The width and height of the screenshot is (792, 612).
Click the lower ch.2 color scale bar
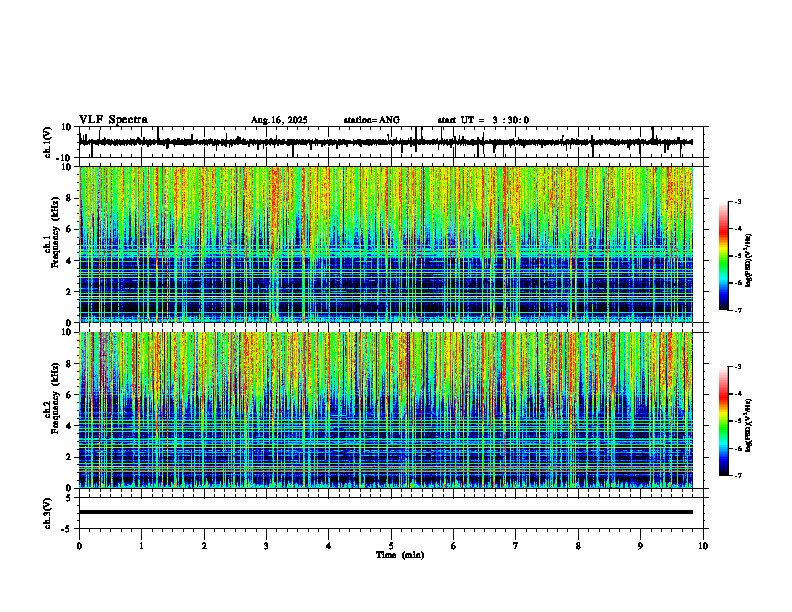(724, 421)
